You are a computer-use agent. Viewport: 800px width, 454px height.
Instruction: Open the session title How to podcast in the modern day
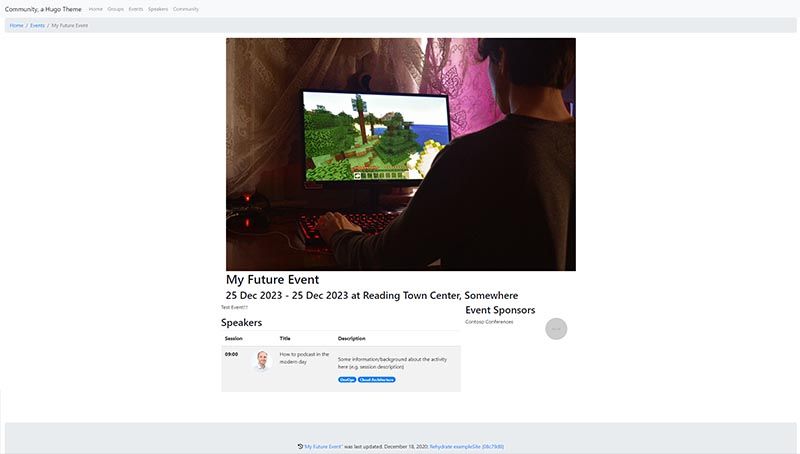(x=304, y=358)
